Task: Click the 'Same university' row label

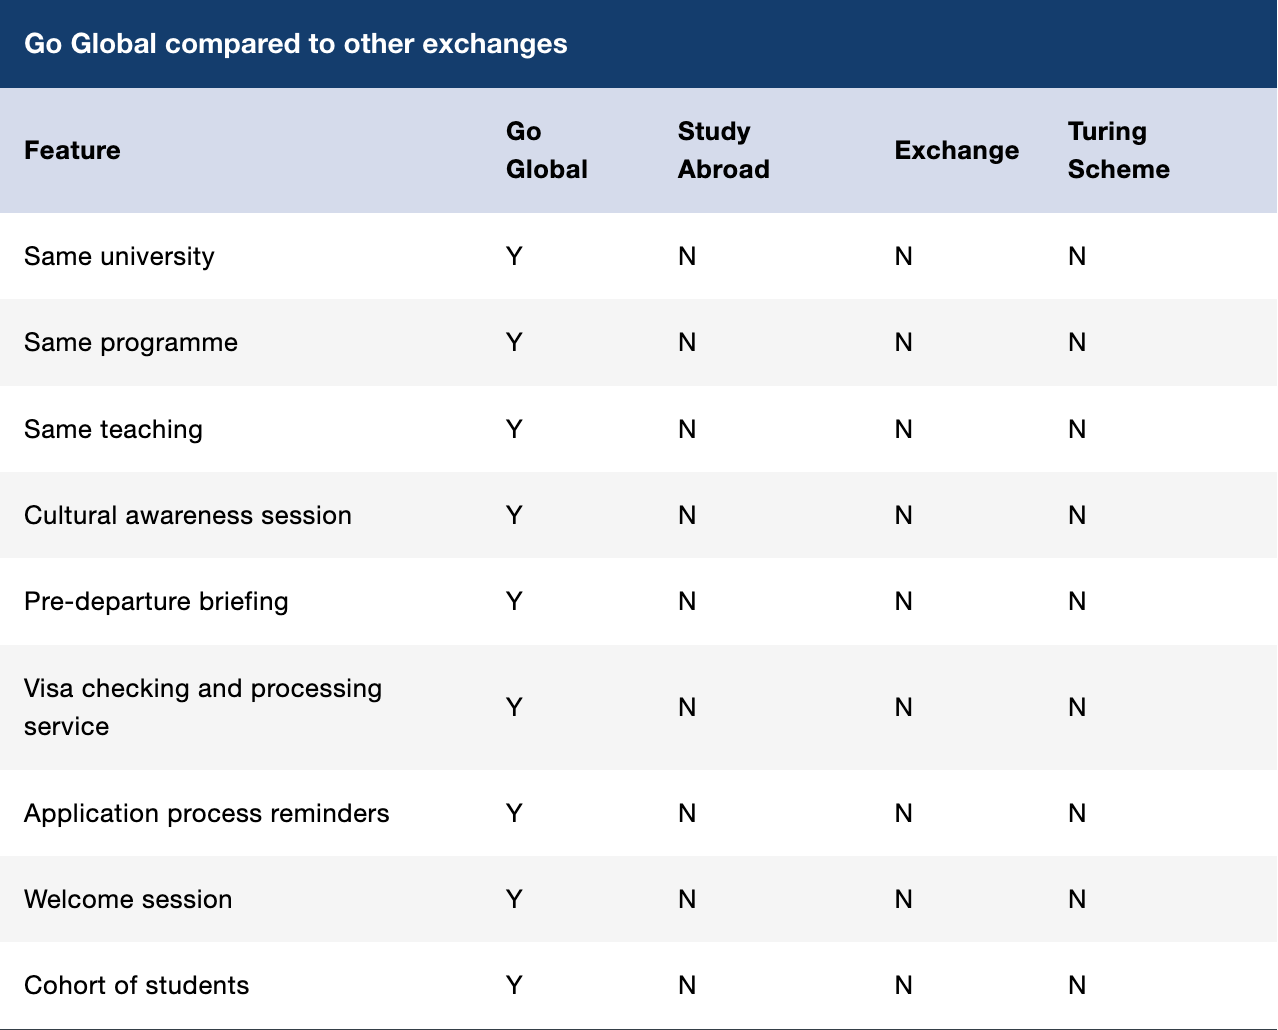Action: coord(119,256)
